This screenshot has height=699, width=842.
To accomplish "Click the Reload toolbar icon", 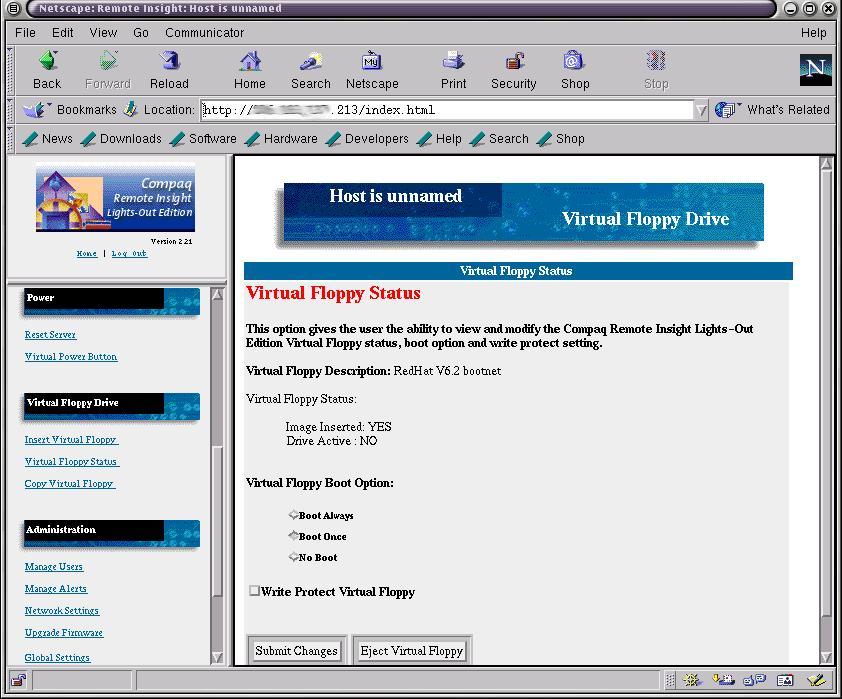I will pyautogui.click(x=169, y=68).
